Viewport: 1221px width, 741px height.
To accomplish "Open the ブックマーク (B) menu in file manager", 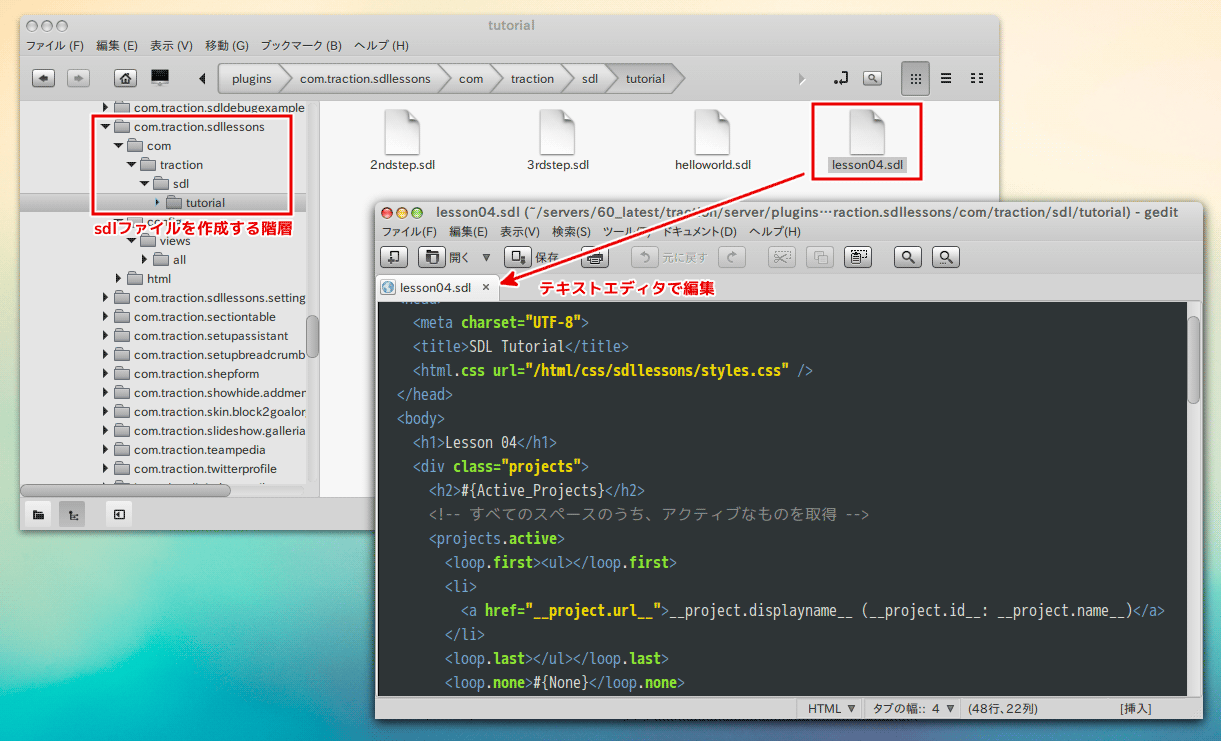I will point(301,45).
